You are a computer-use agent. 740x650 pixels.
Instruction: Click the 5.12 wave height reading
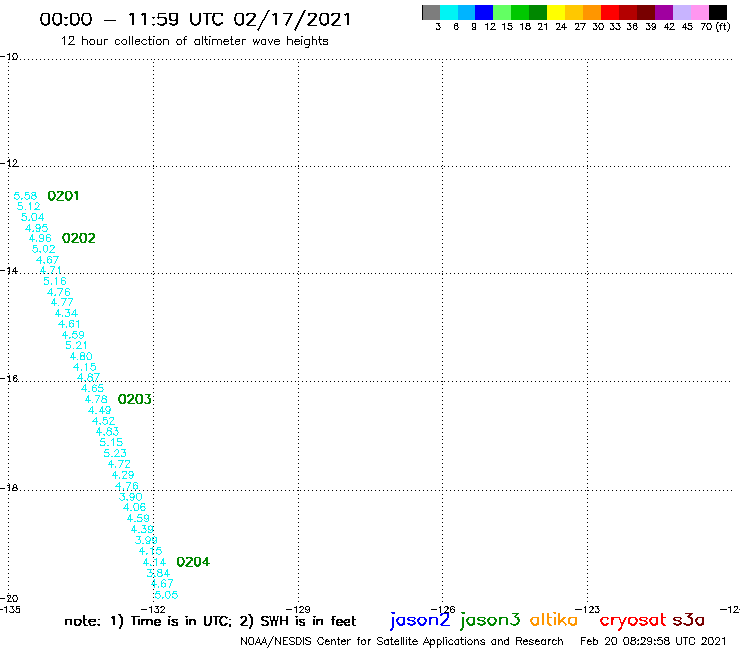pyautogui.click(x=28, y=206)
